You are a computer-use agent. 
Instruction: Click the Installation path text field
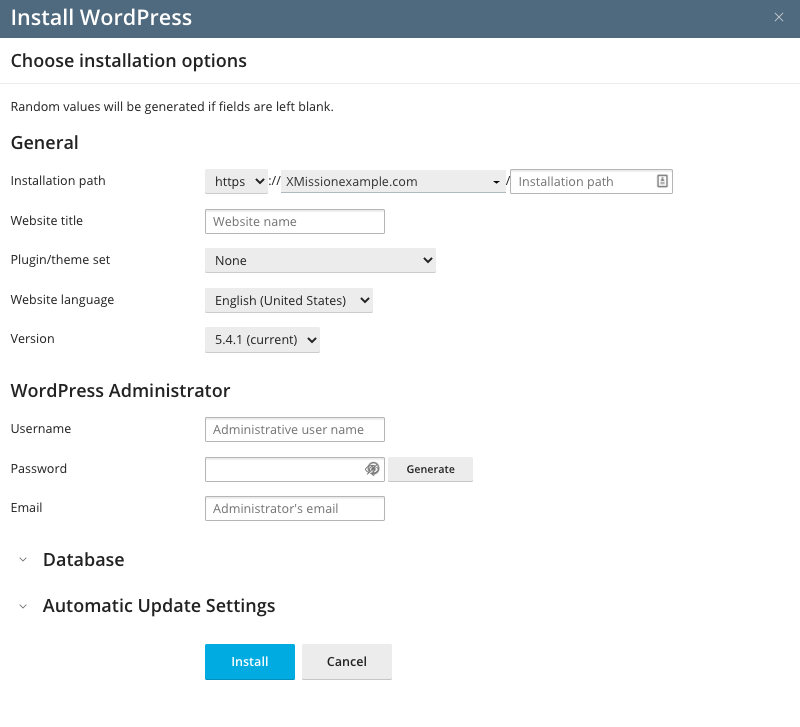[x=582, y=181]
